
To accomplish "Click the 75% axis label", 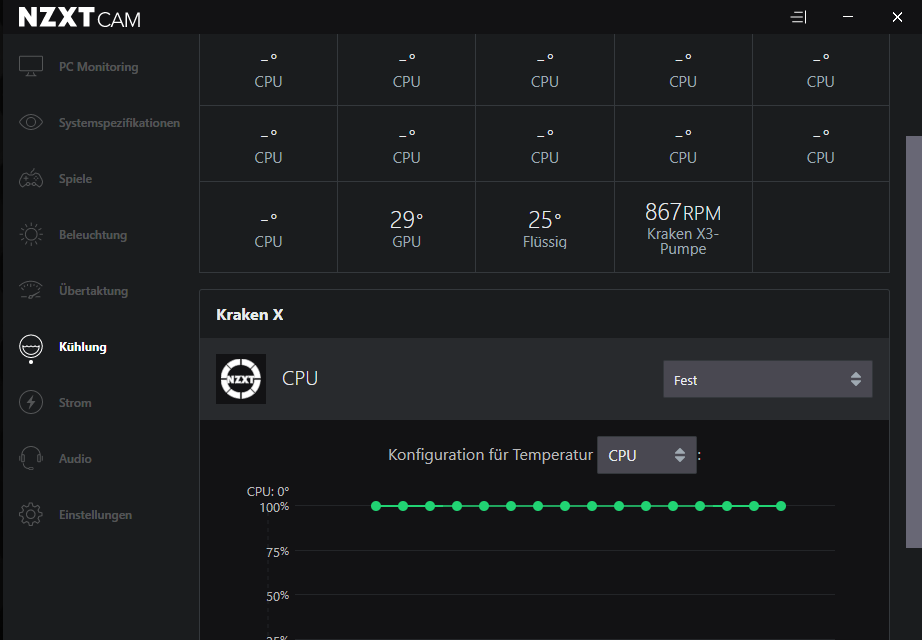I will pos(278,552).
